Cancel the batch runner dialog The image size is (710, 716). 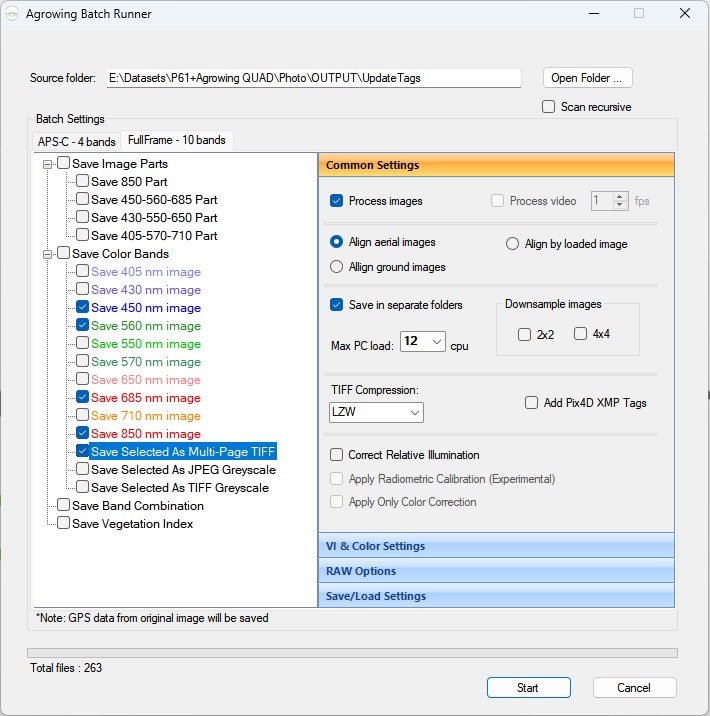634,688
